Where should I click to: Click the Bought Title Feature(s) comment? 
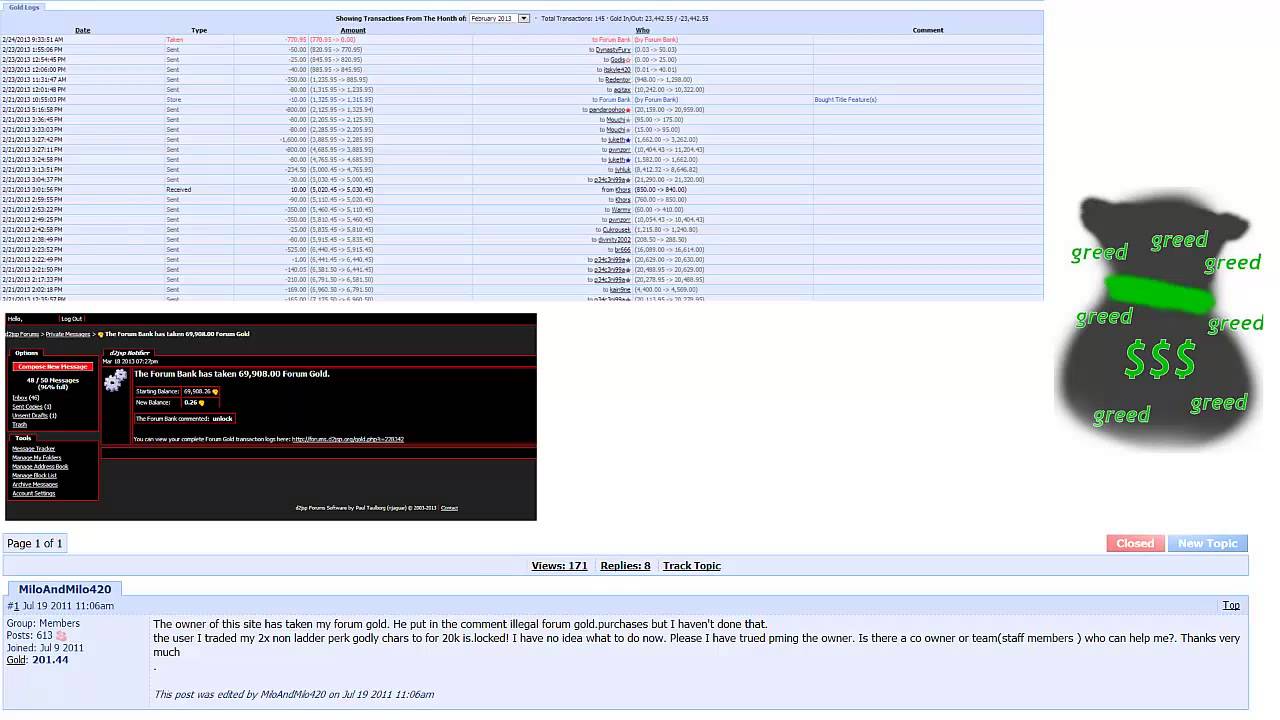pos(845,100)
